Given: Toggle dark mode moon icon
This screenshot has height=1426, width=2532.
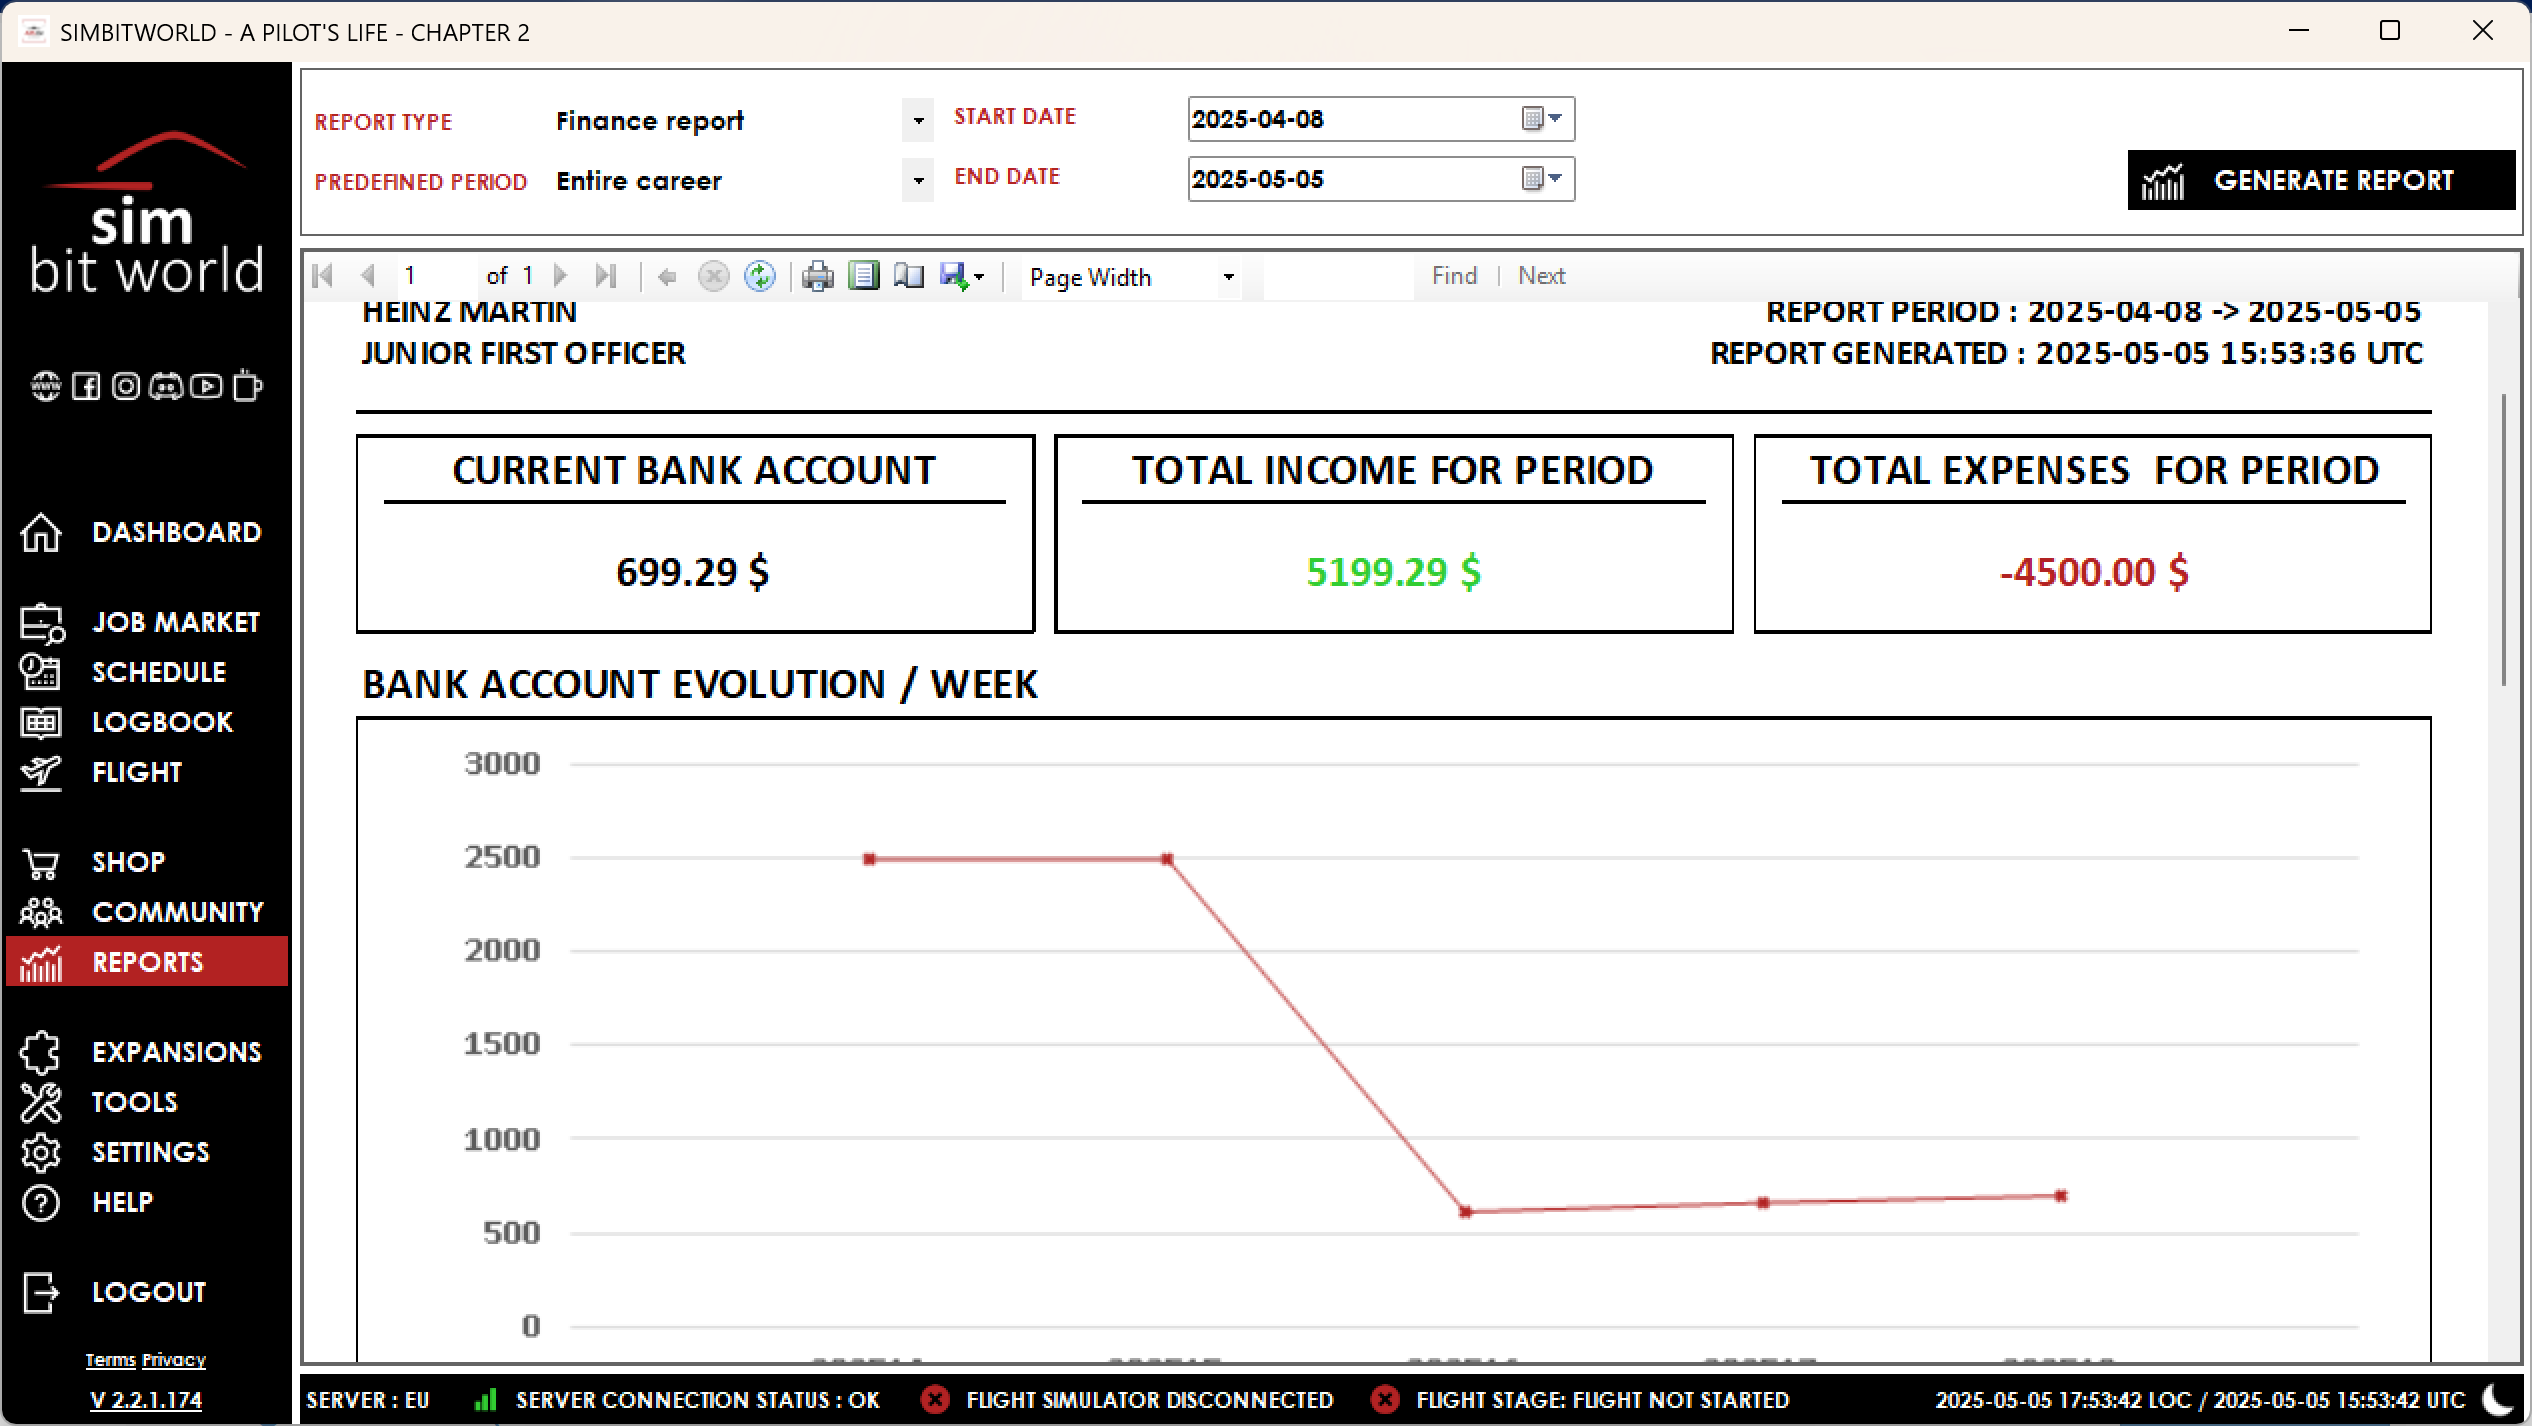Looking at the screenshot, I should point(2497,1399).
